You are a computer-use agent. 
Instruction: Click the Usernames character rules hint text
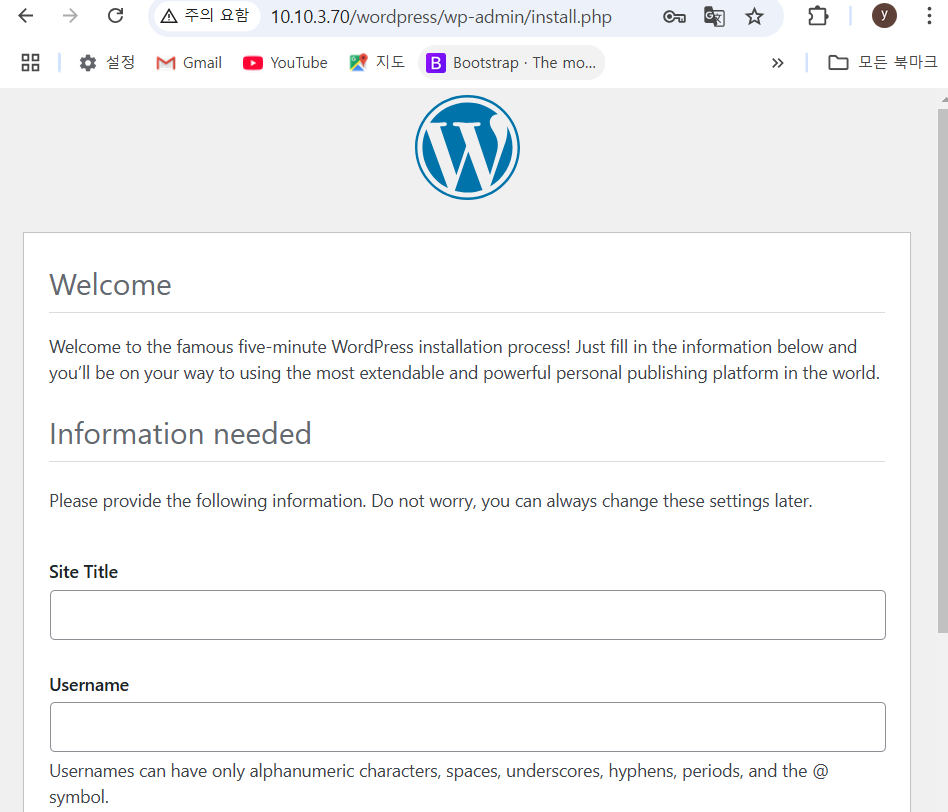(439, 784)
